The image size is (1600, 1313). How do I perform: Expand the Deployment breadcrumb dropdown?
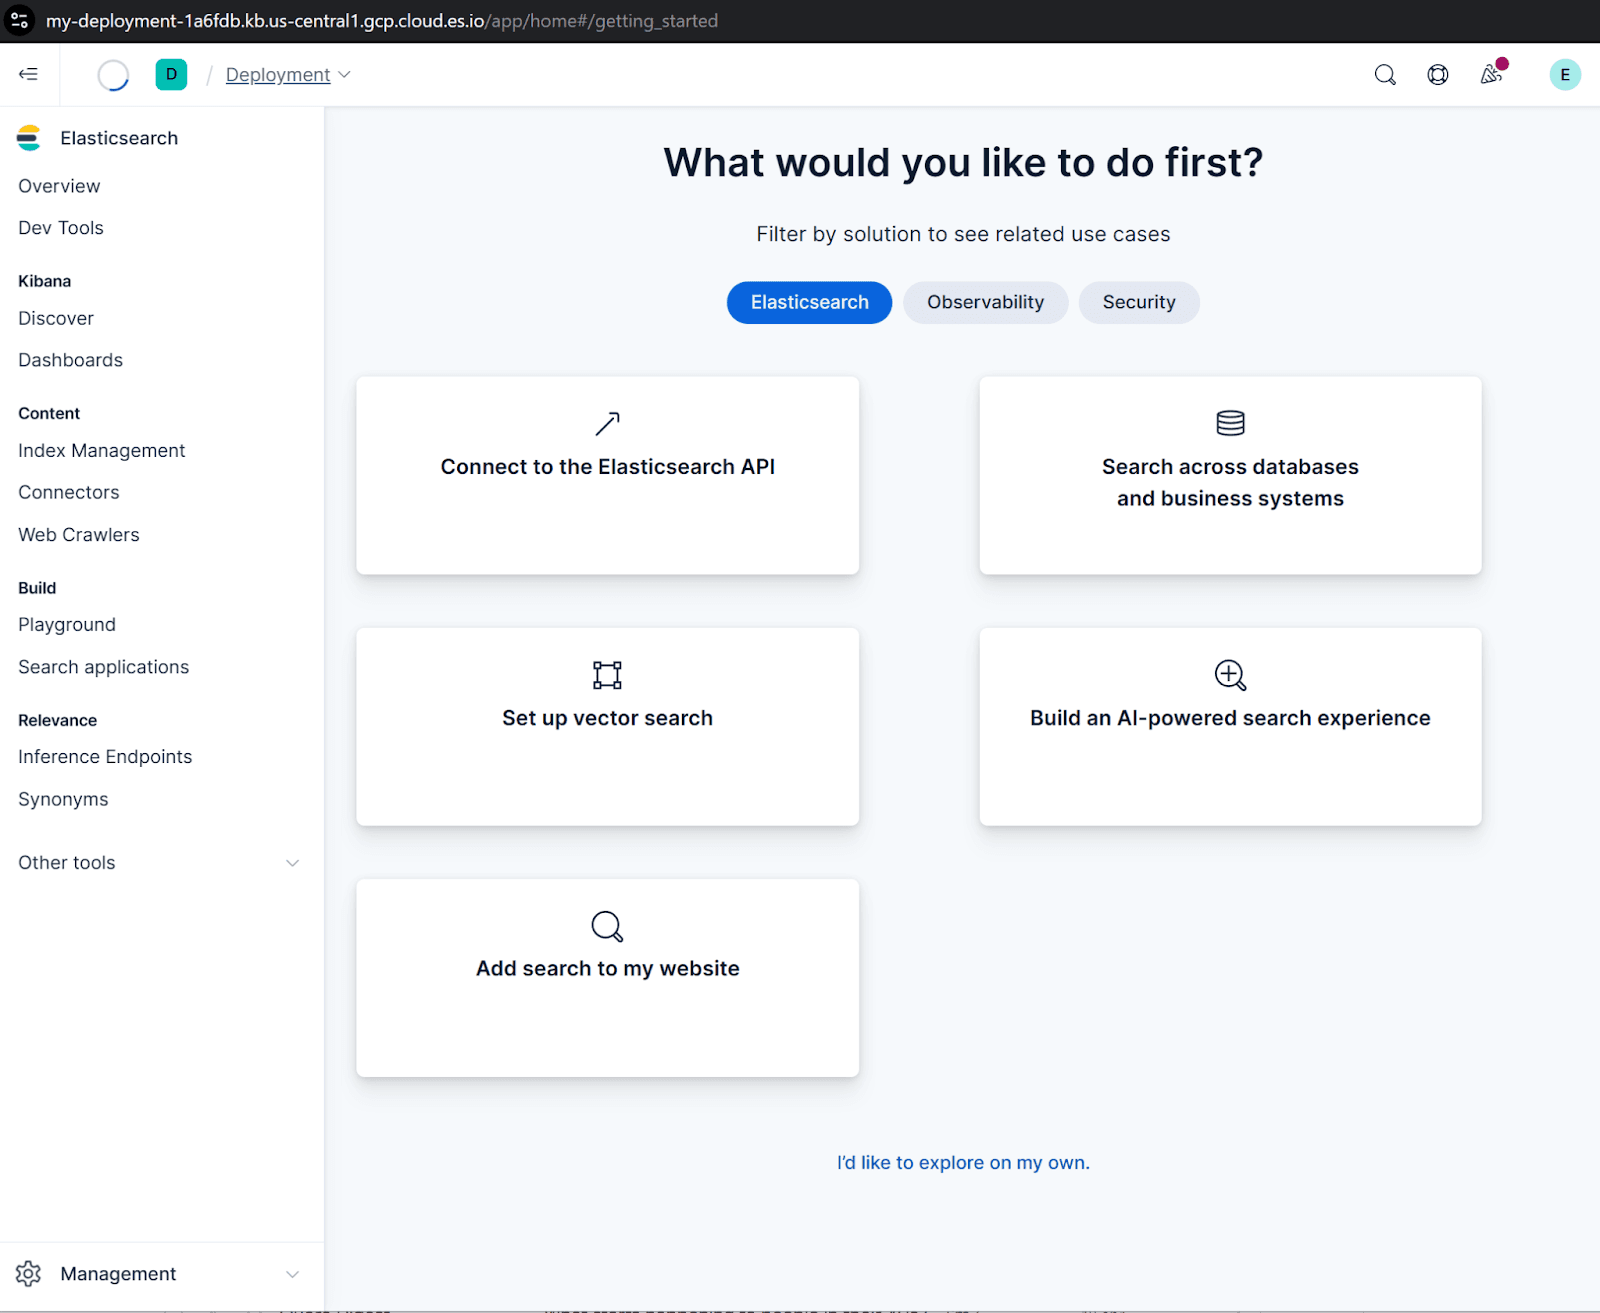[345, 74]
